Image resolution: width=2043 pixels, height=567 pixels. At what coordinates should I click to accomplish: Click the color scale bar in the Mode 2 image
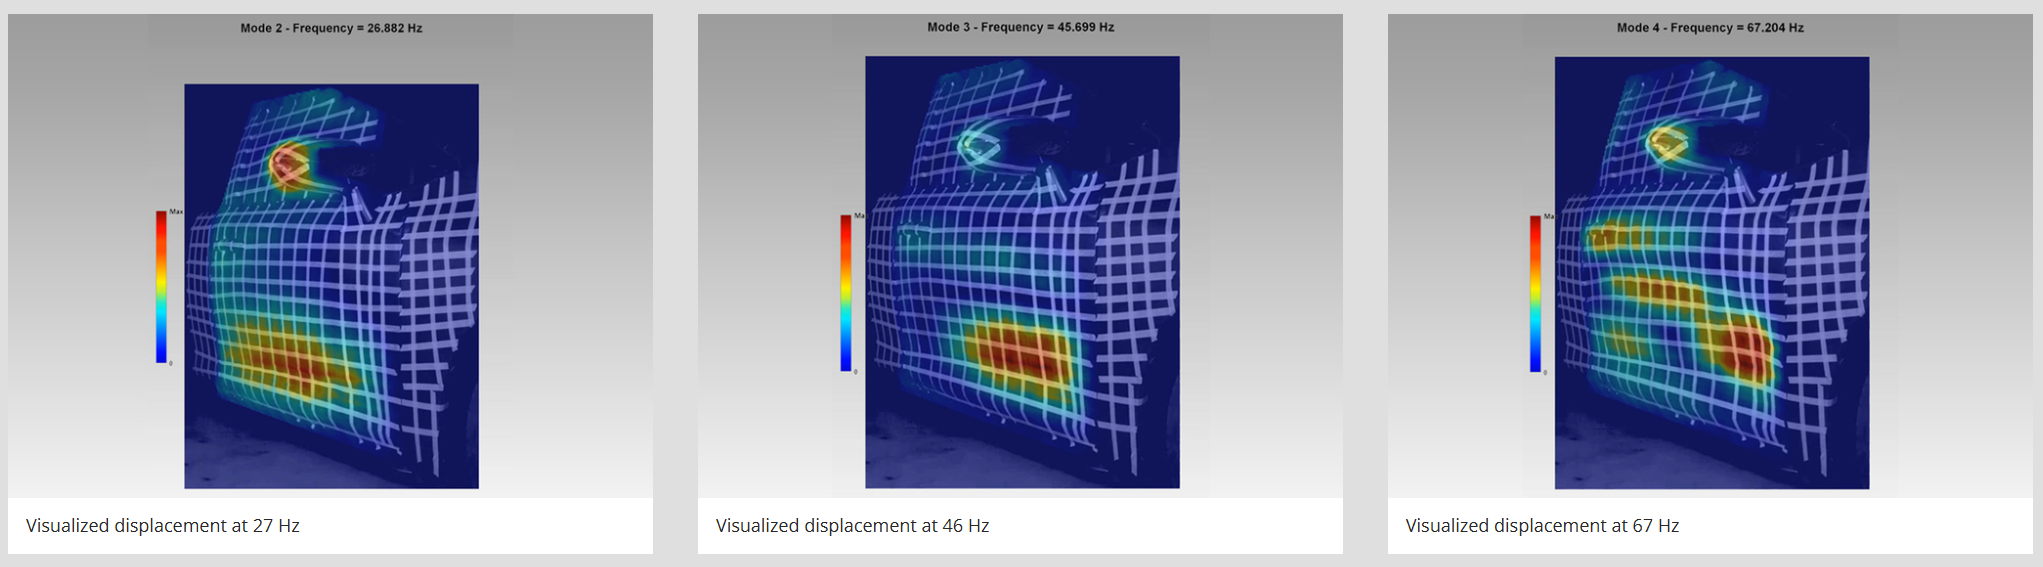[x=161, y=286]
